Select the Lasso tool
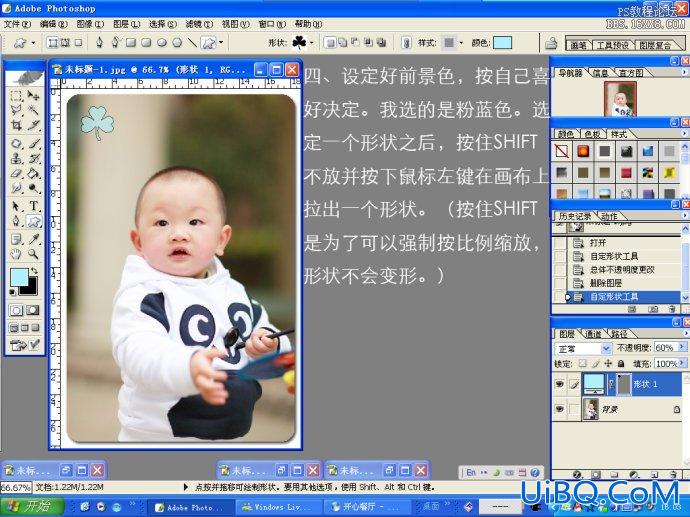 (x=16, y=110)
